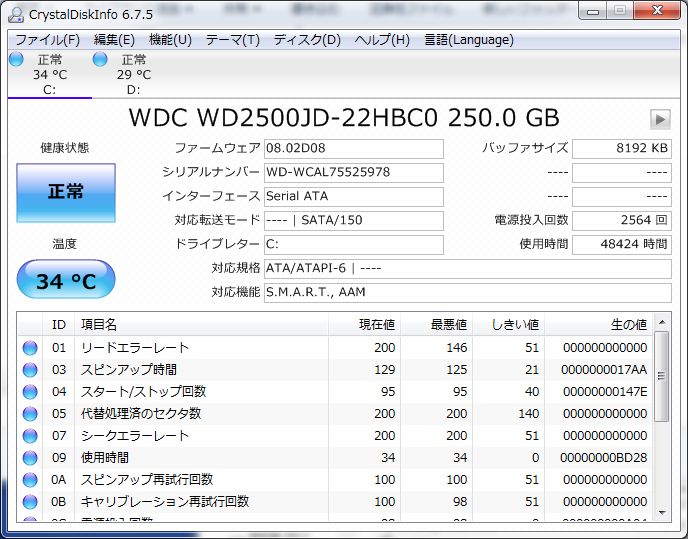Open the 機能(U) menu

pyautogui.click(x=170, y=40)
